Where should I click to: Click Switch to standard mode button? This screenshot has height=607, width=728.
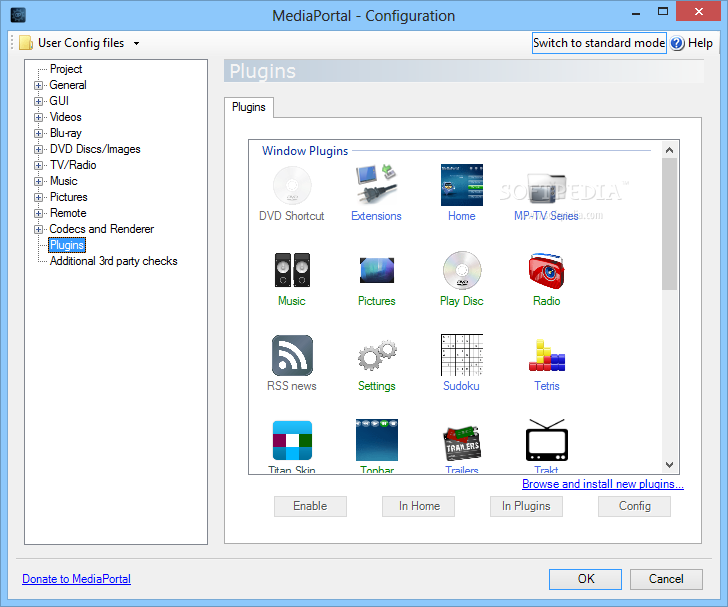599,43
